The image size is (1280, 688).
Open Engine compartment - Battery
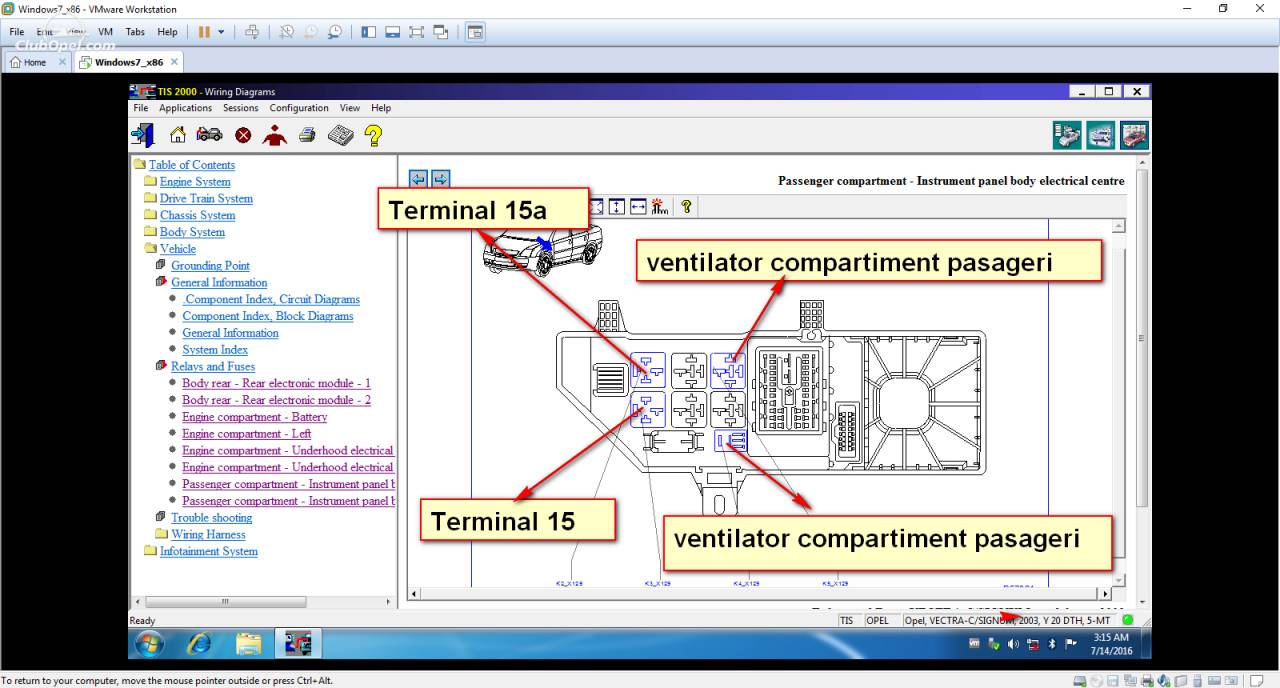[x=255, y=417]
